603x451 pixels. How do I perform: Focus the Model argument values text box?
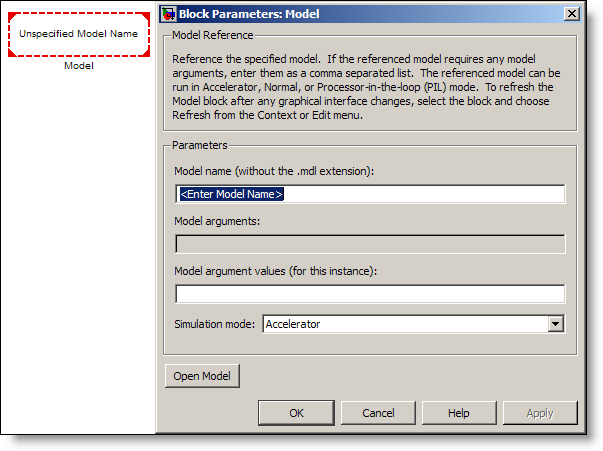coord(370,294)
